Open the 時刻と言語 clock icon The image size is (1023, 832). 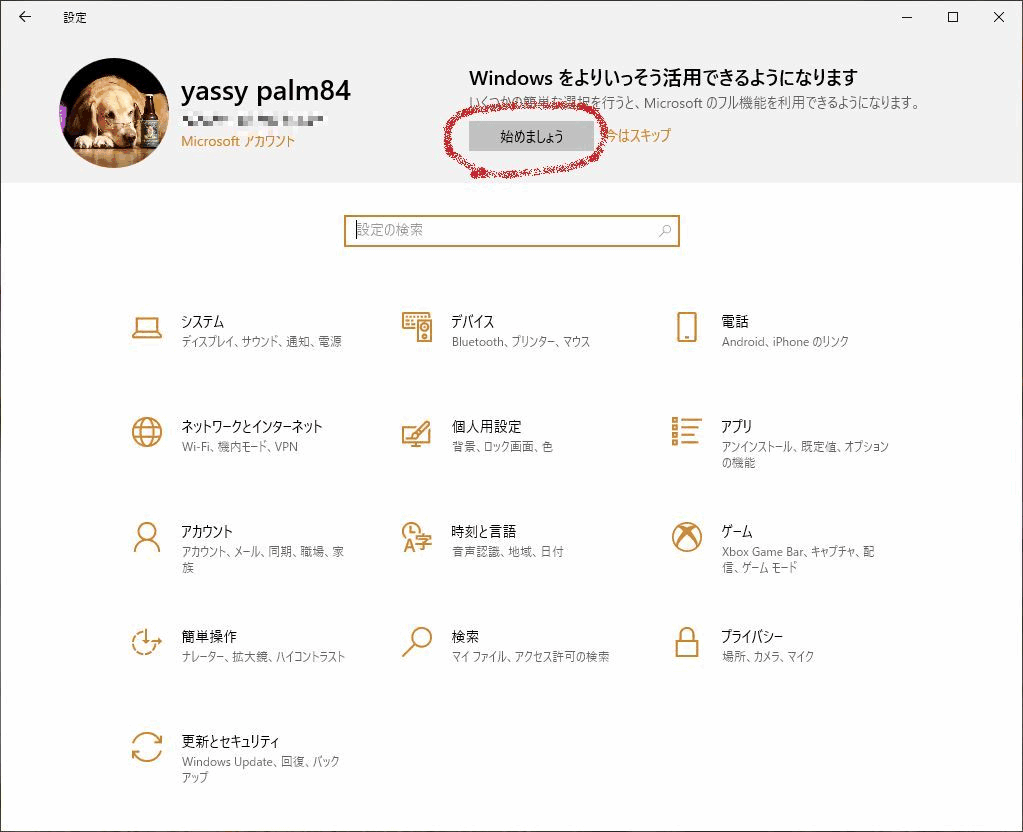417,537
